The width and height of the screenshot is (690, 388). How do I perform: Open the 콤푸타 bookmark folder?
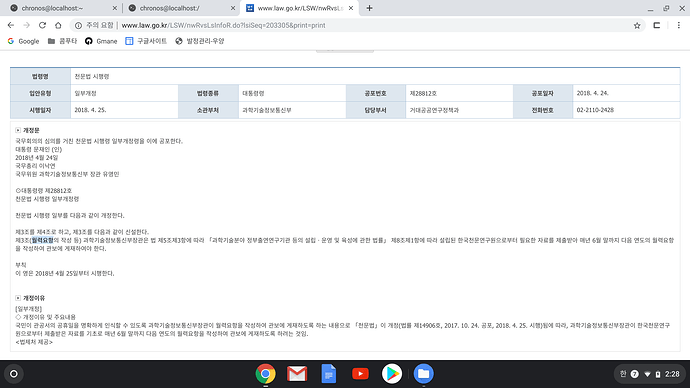(x=62, y=41)
